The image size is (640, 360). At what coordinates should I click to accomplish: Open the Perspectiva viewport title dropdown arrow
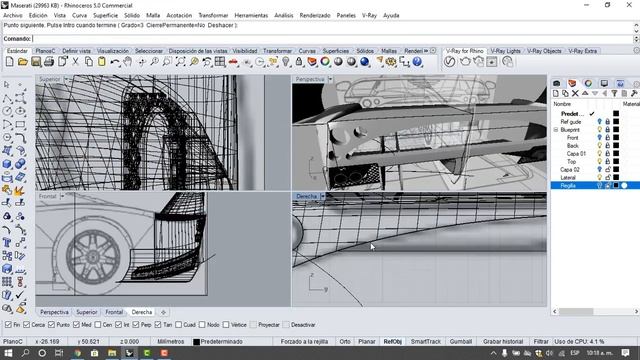(330, 79)
